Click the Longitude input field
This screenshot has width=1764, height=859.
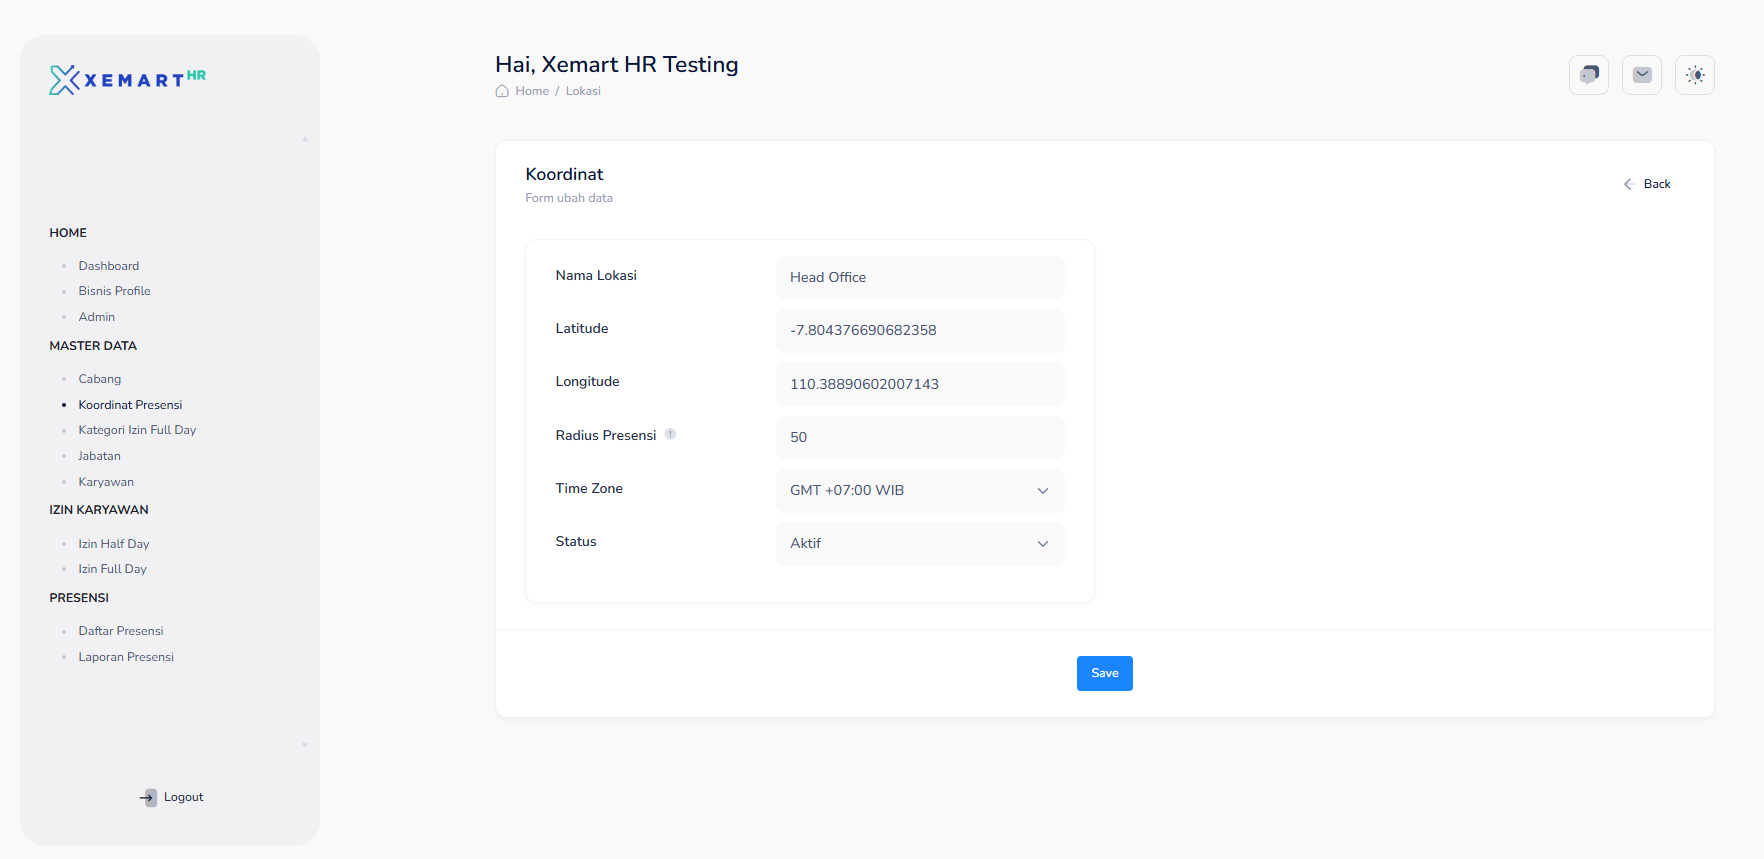point(919,384)
